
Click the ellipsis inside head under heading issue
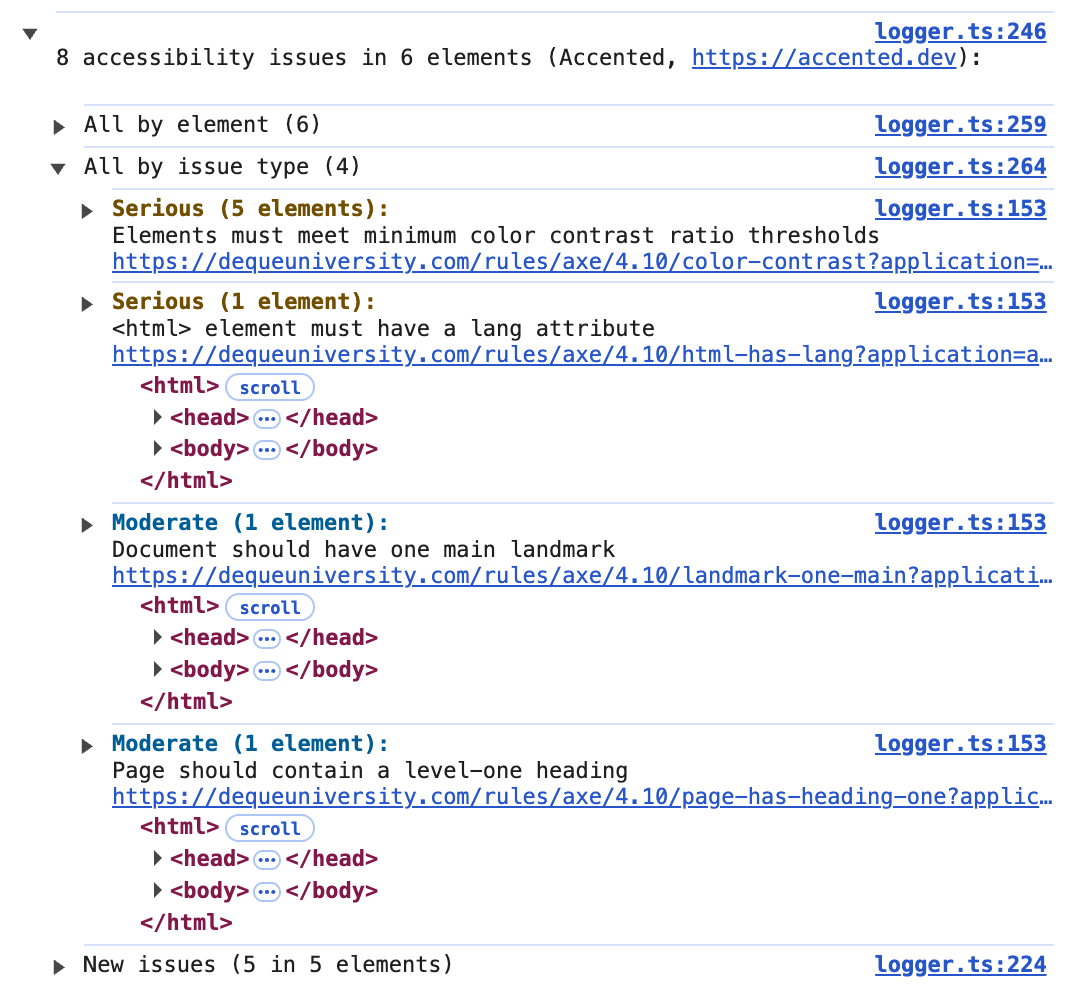(266, 859)
